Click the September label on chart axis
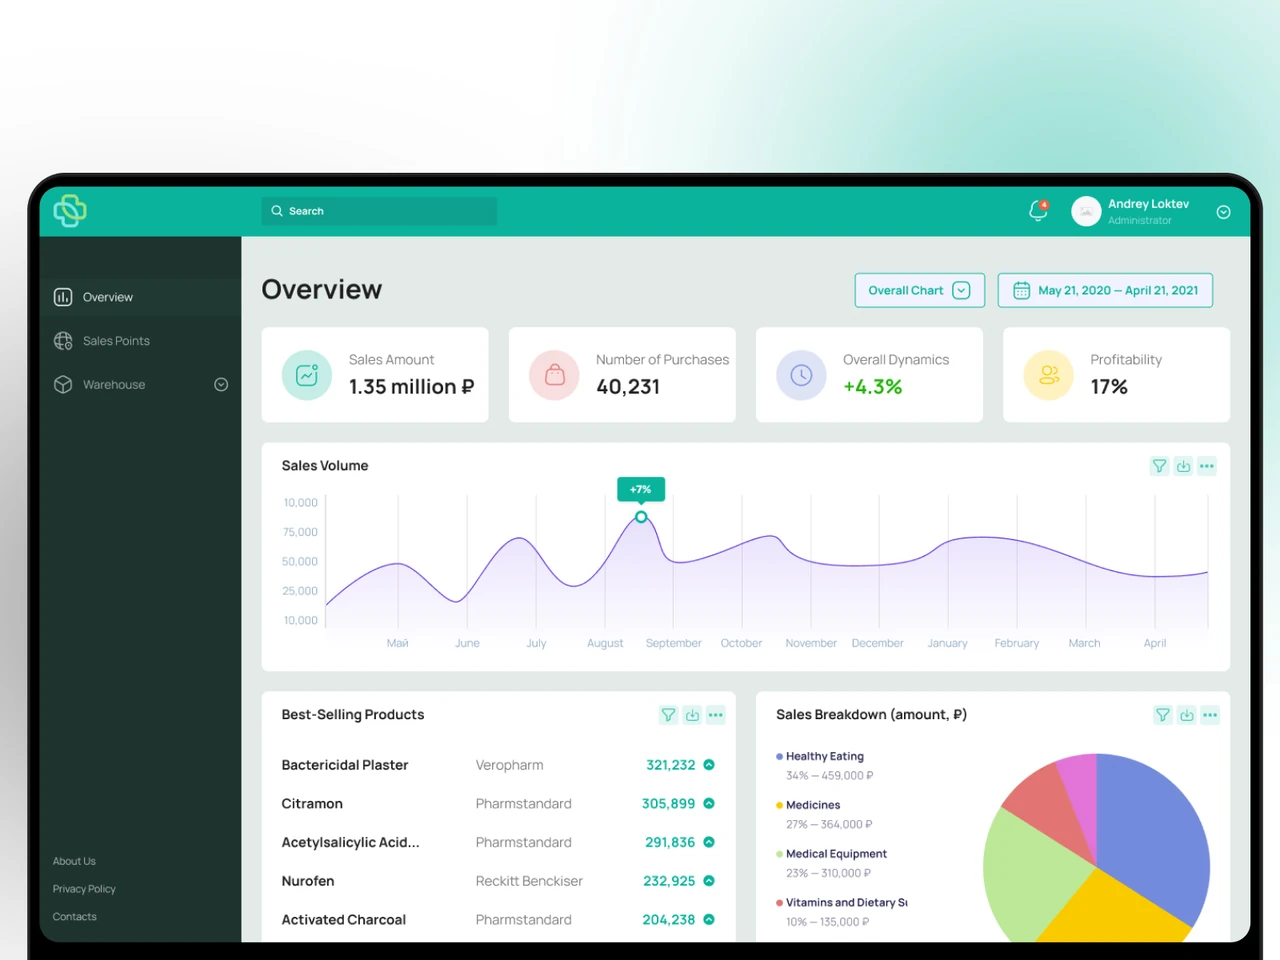 tap(674, 643)
